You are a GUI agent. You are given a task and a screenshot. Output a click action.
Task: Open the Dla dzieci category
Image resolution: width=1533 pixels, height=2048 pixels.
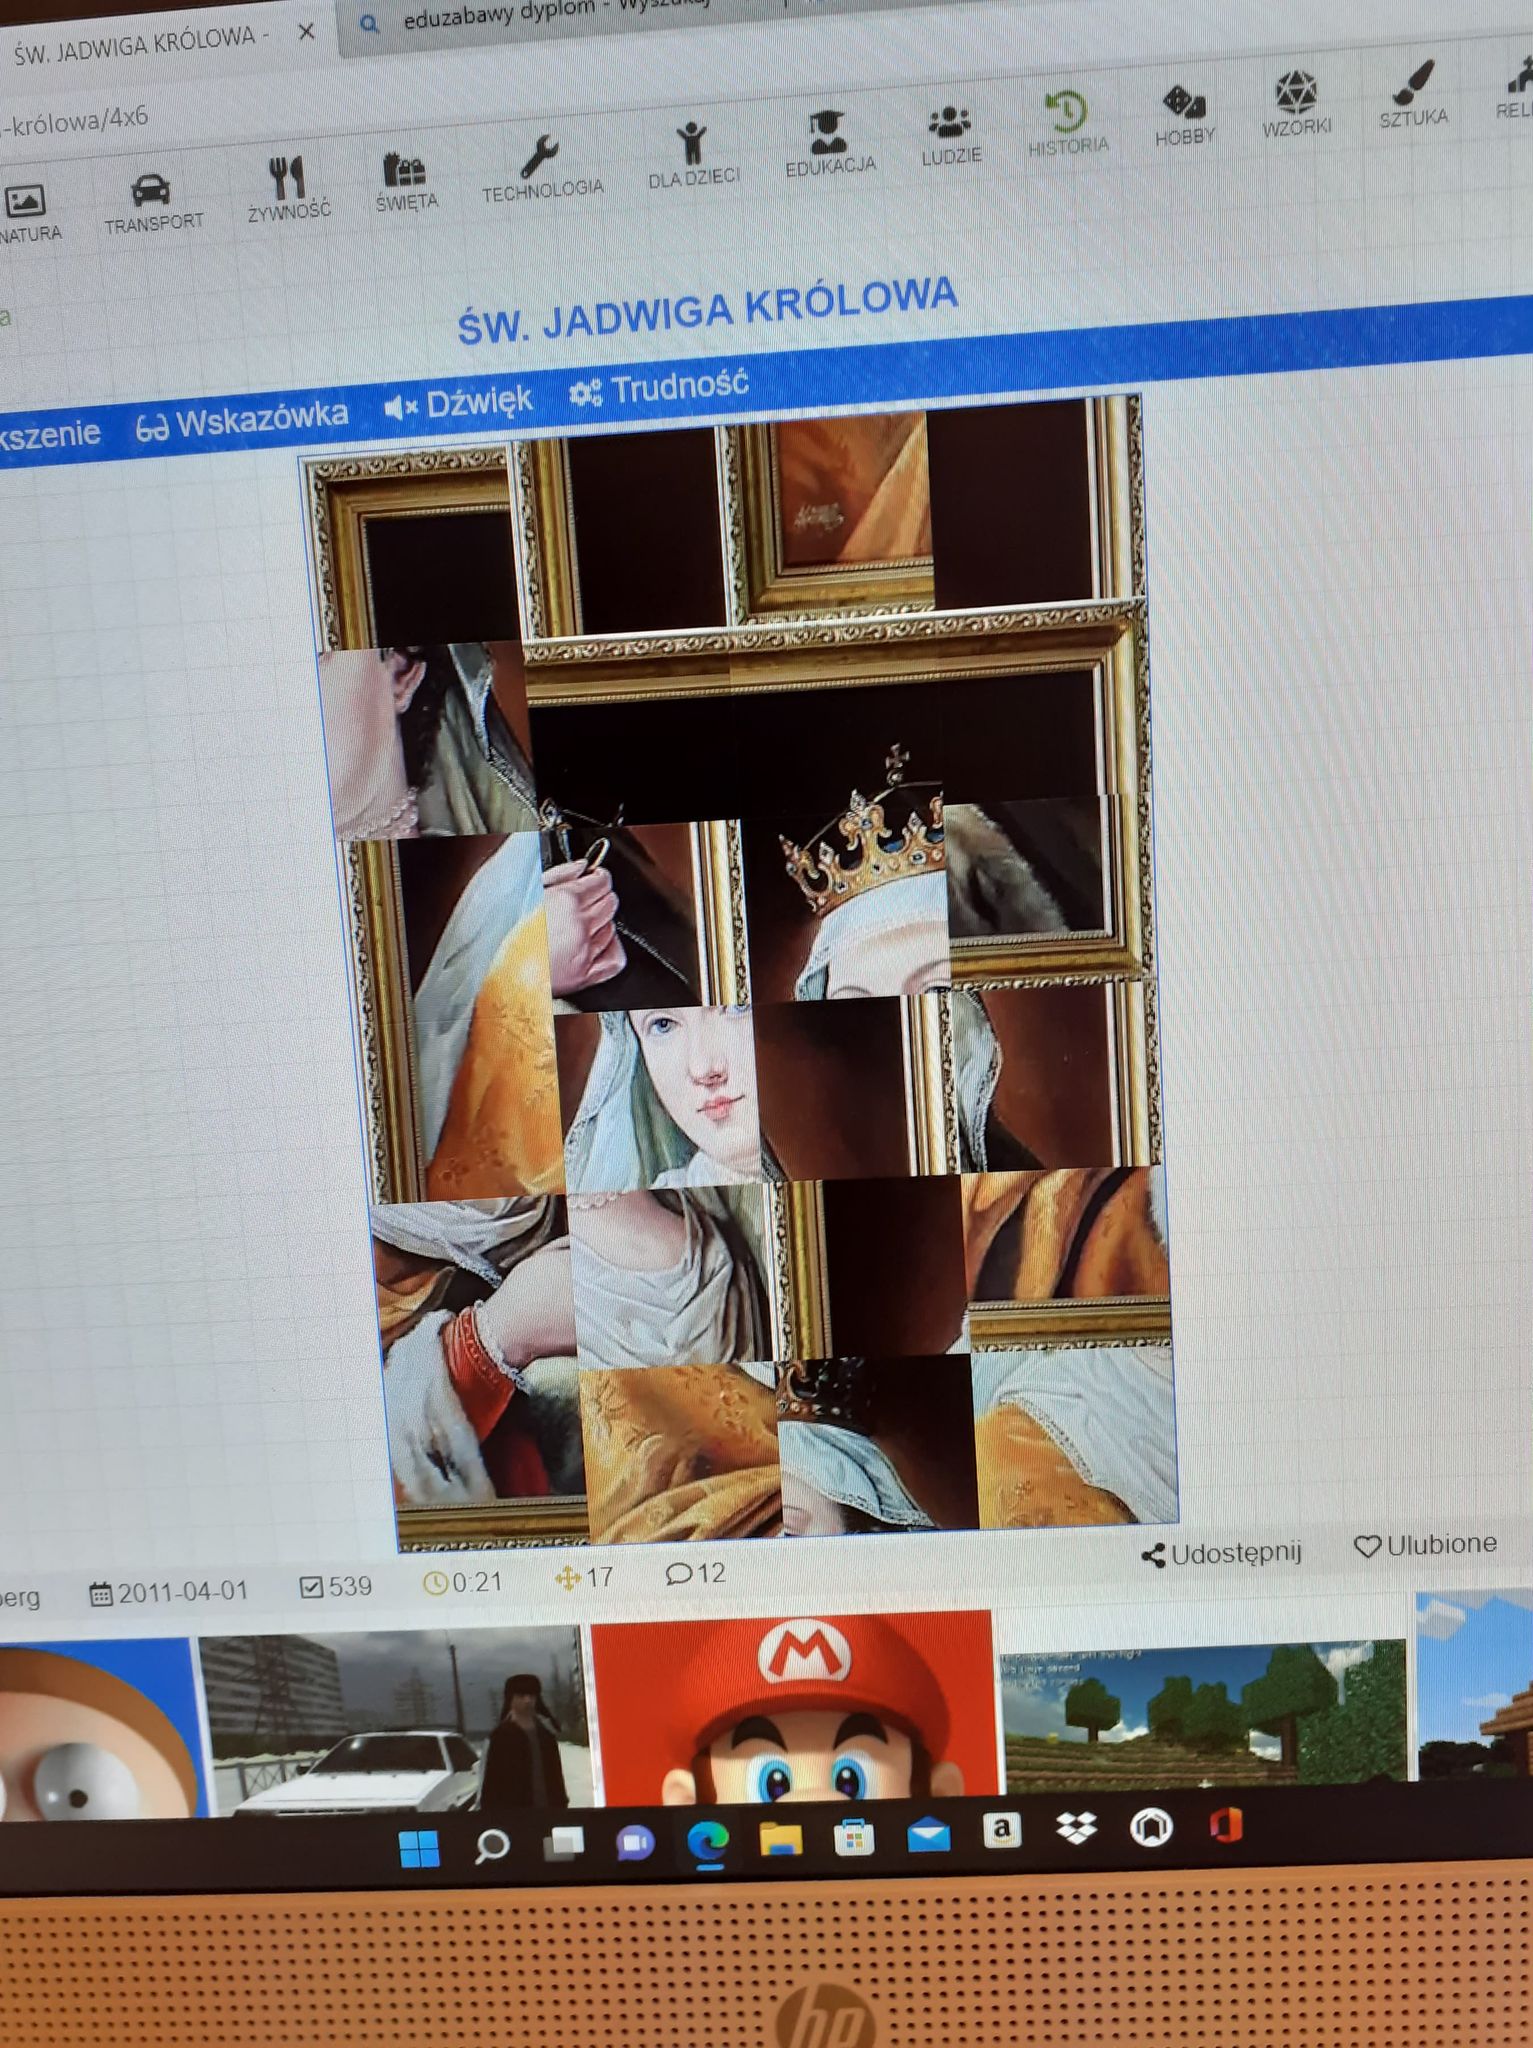(x=693, y=156)
